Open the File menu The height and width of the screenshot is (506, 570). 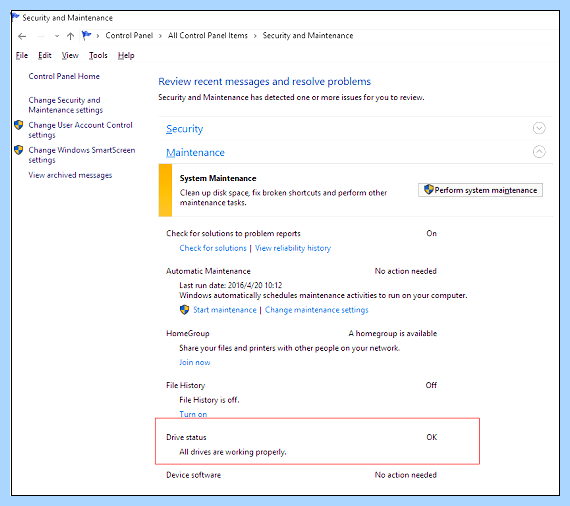tap(22, 55)
